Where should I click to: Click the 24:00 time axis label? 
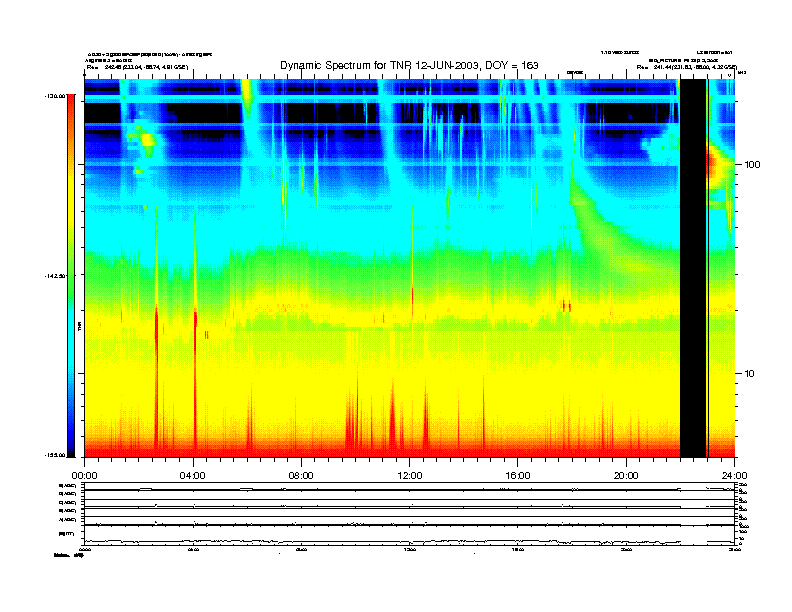tap(734, 476)
